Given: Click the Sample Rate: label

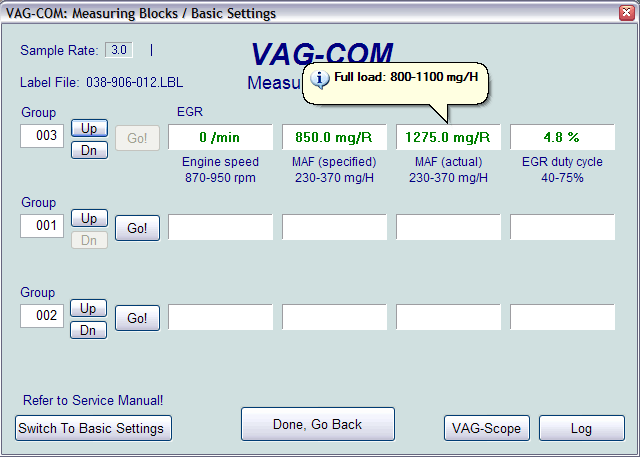Looking at the screenshot, I should [x=59, y=50].
